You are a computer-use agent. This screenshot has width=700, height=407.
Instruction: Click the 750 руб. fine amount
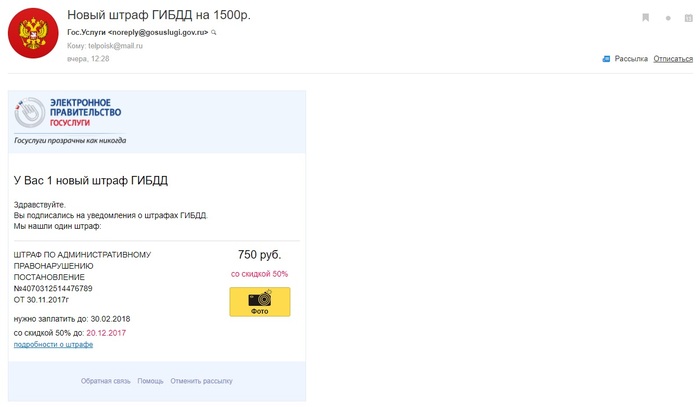[259, 255]
